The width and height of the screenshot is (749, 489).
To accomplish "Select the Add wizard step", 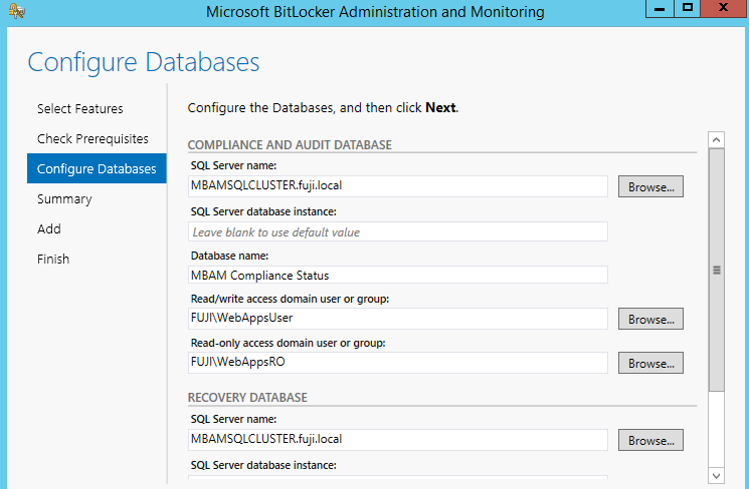I will coord(49,229).
